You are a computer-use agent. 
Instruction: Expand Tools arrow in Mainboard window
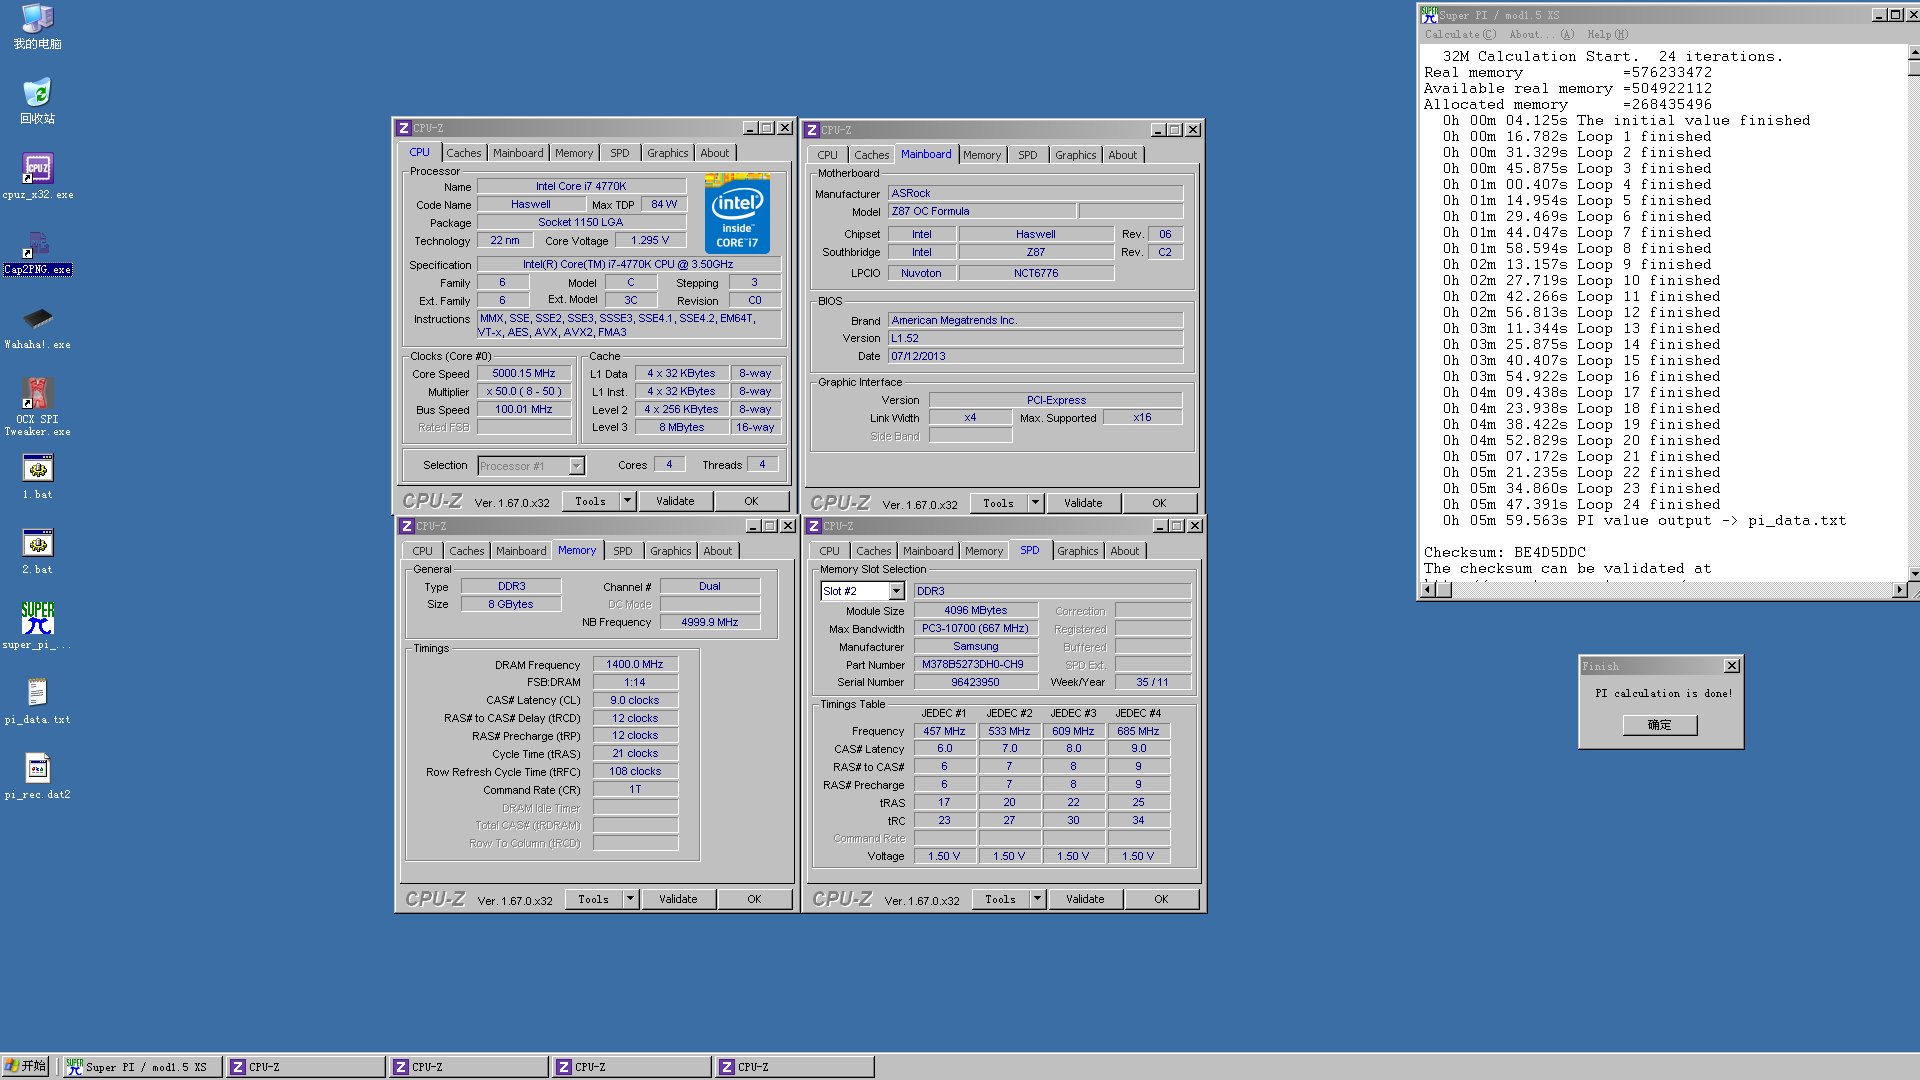[1035, 503]
